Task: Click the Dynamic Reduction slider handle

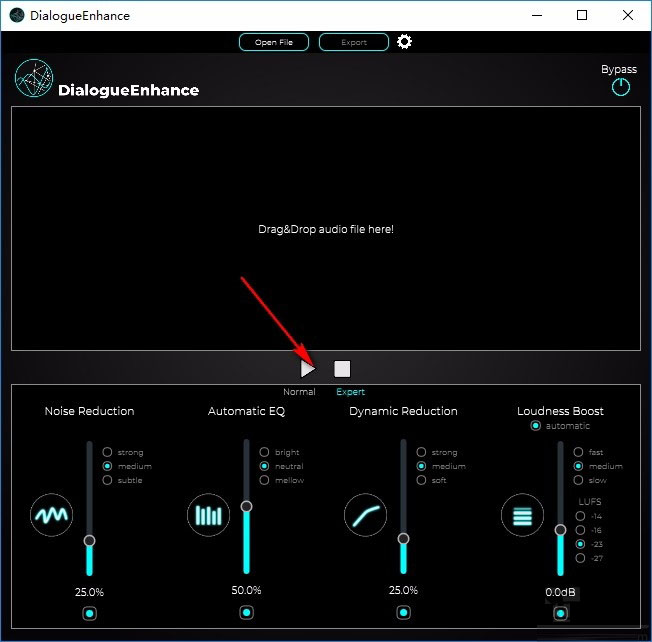Action: pyautogui.click(x=403, y=539)
